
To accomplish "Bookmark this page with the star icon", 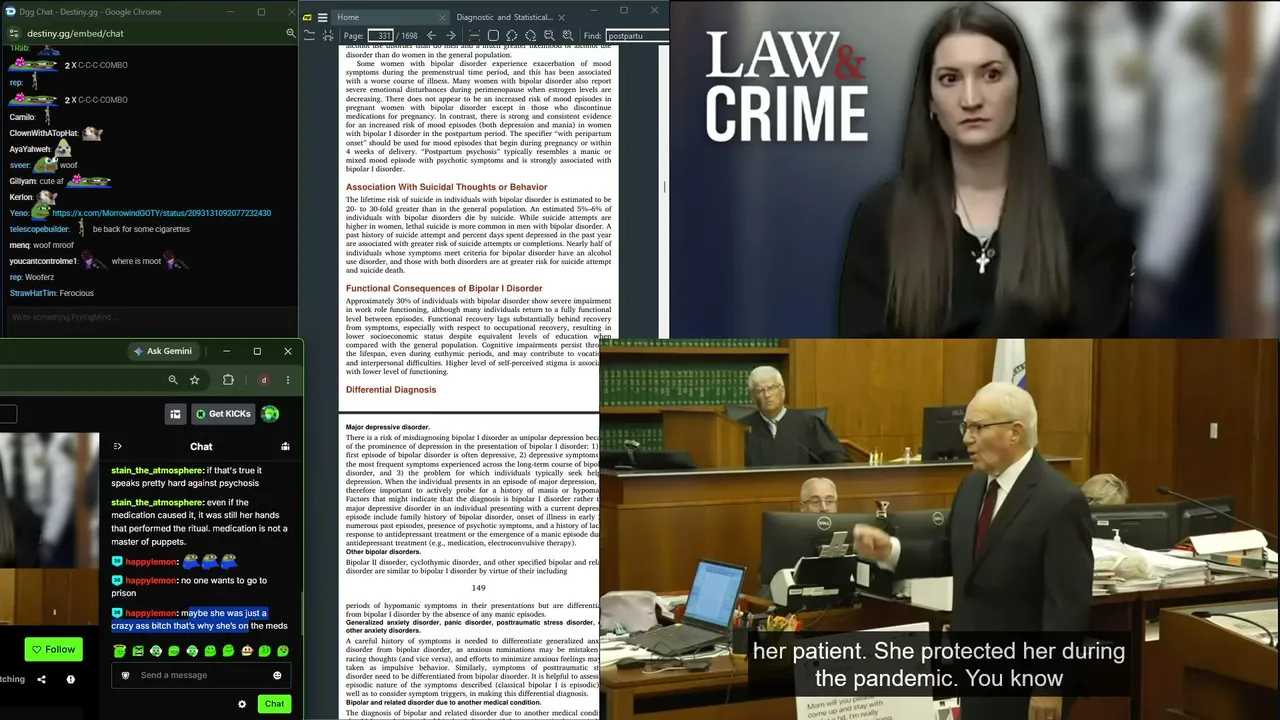I will 195,380.
